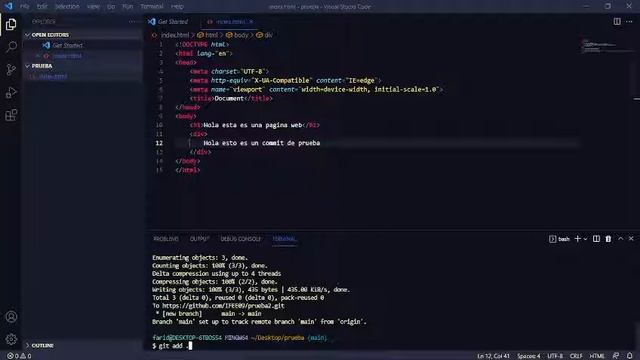Screen dimensions: 640x360
Task: Switch to the index.html editor tab
Action: [231, 22]
